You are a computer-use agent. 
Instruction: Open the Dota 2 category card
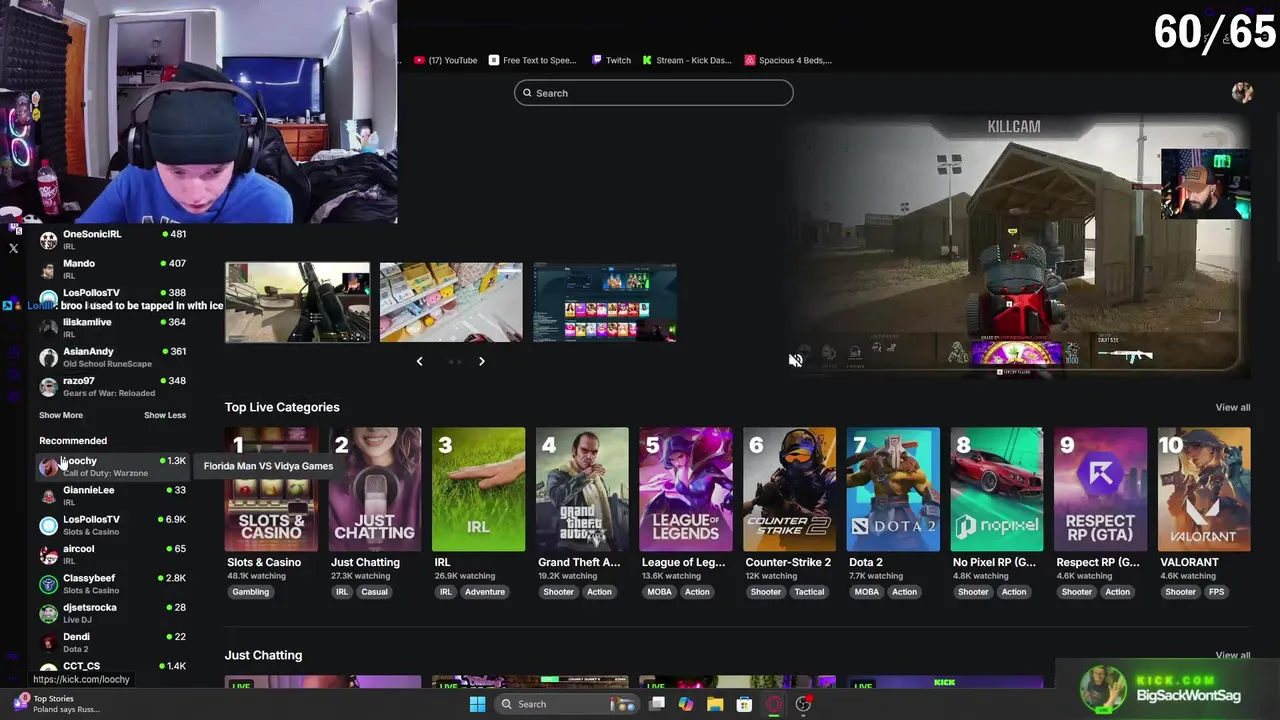(893, 490)
